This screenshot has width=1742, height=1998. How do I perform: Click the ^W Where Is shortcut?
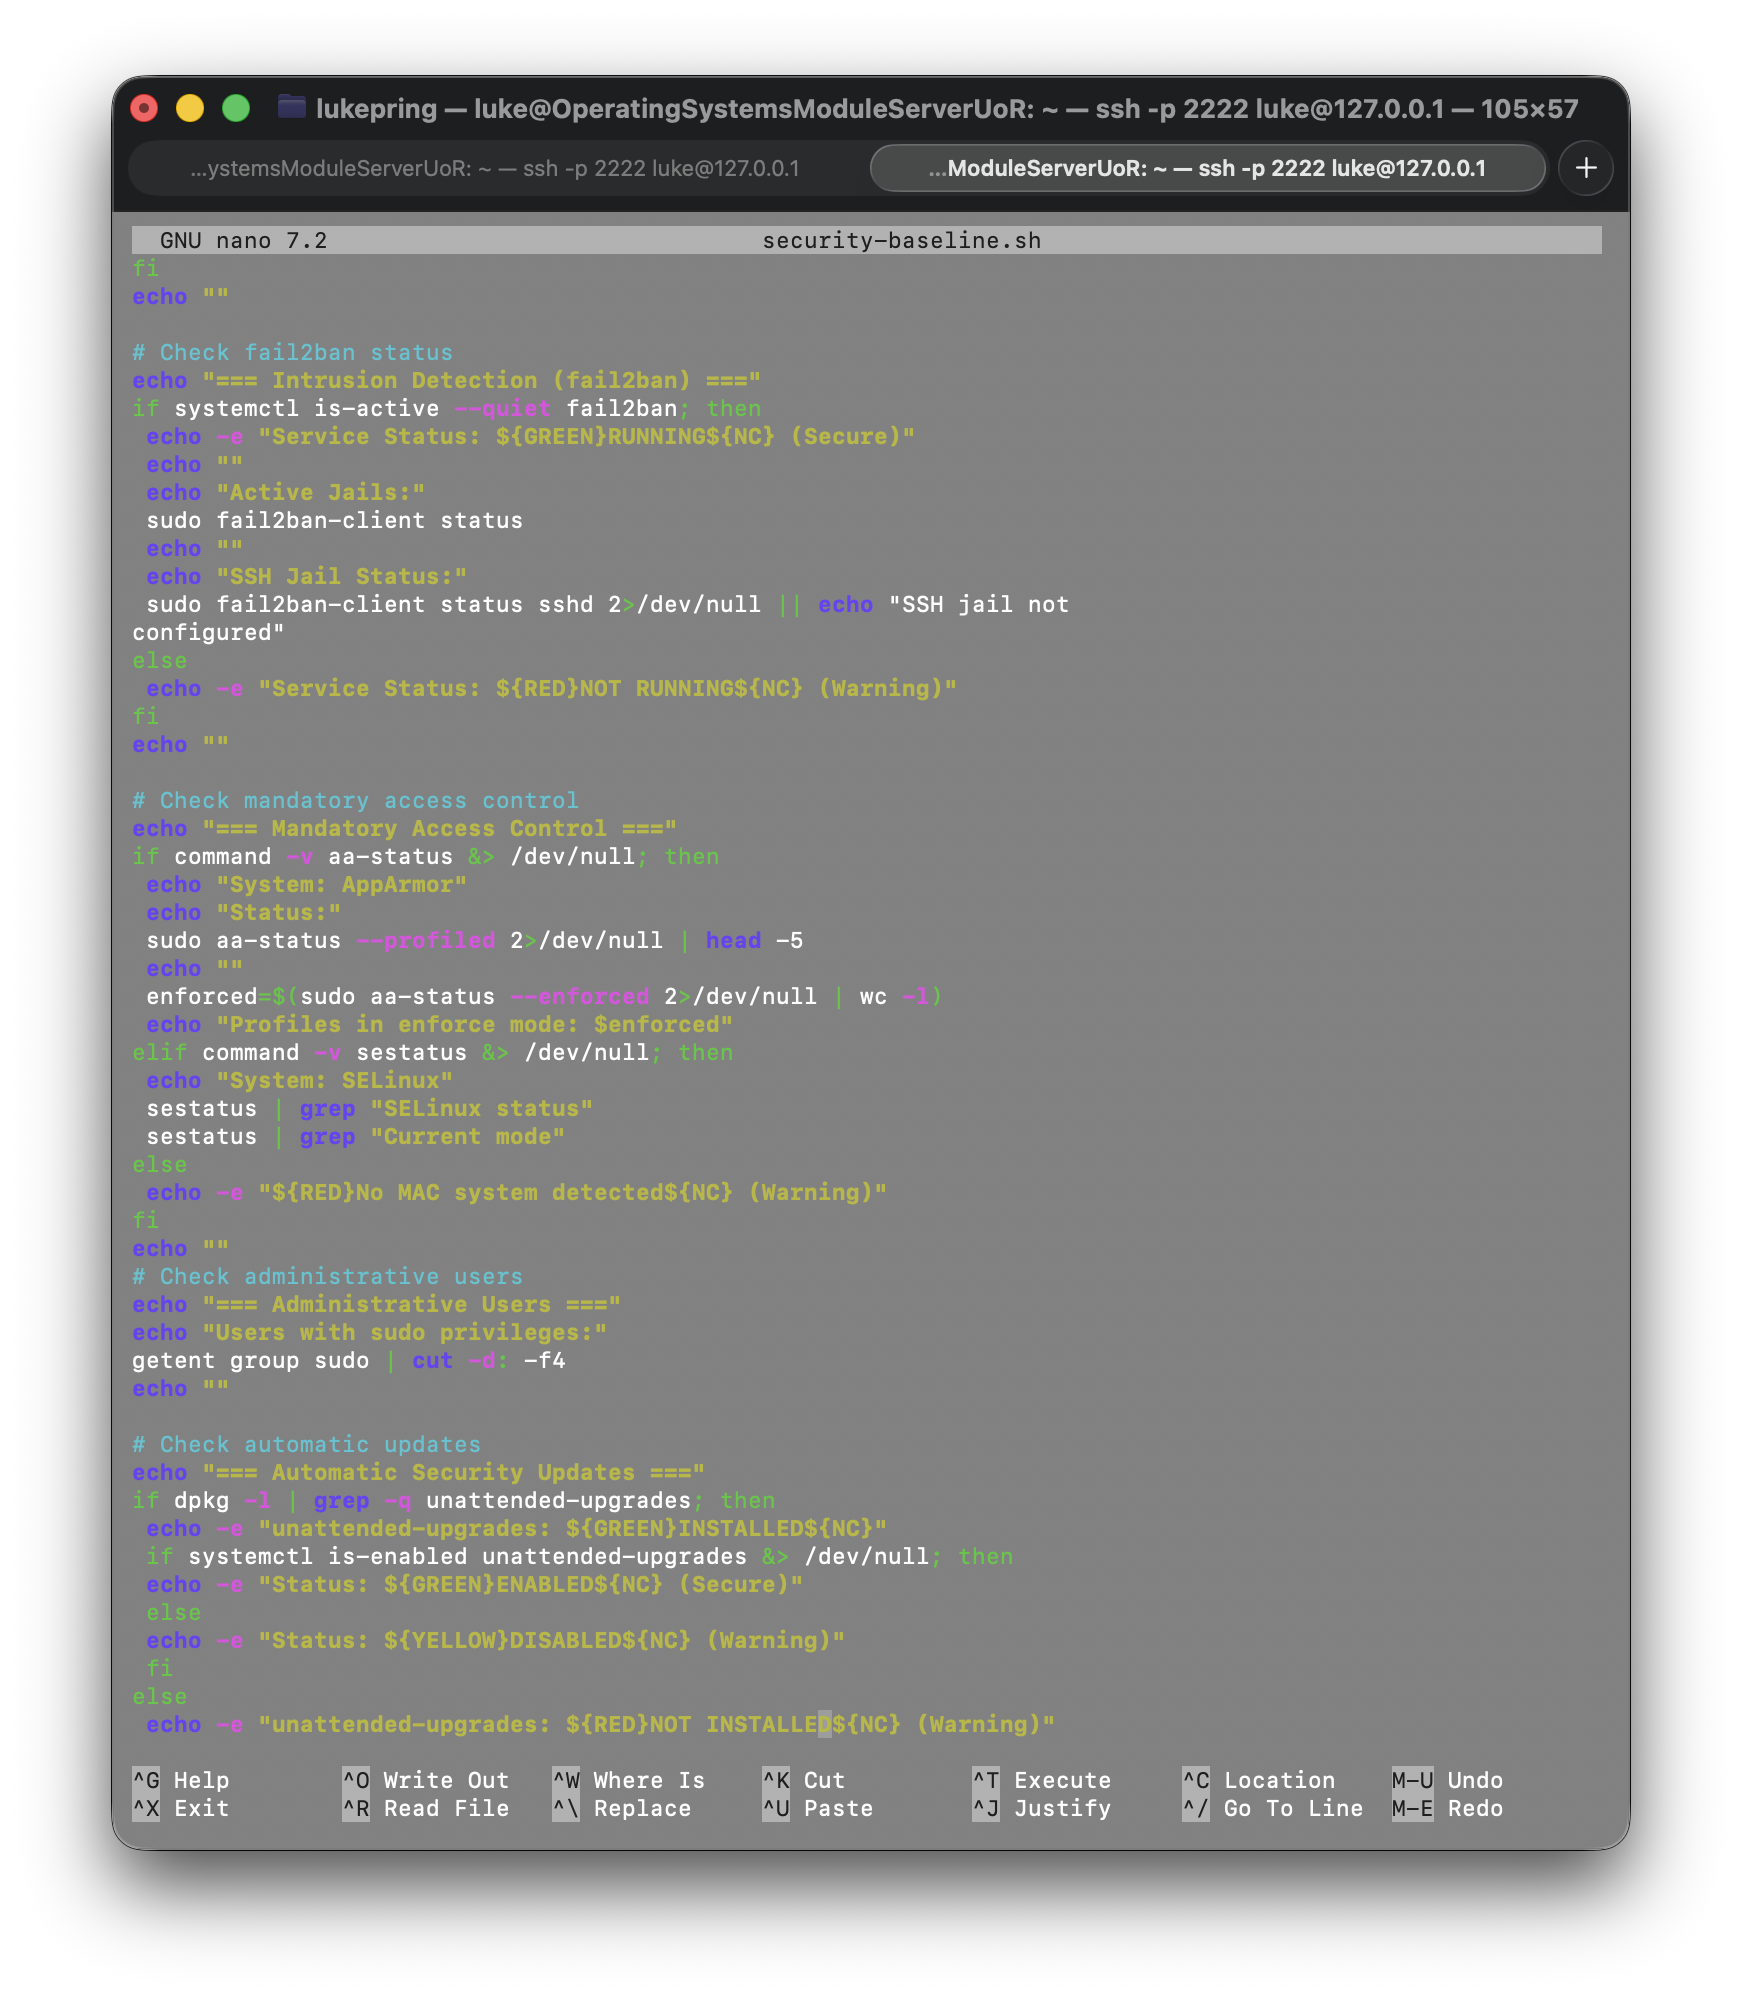tap(629, 1781)
